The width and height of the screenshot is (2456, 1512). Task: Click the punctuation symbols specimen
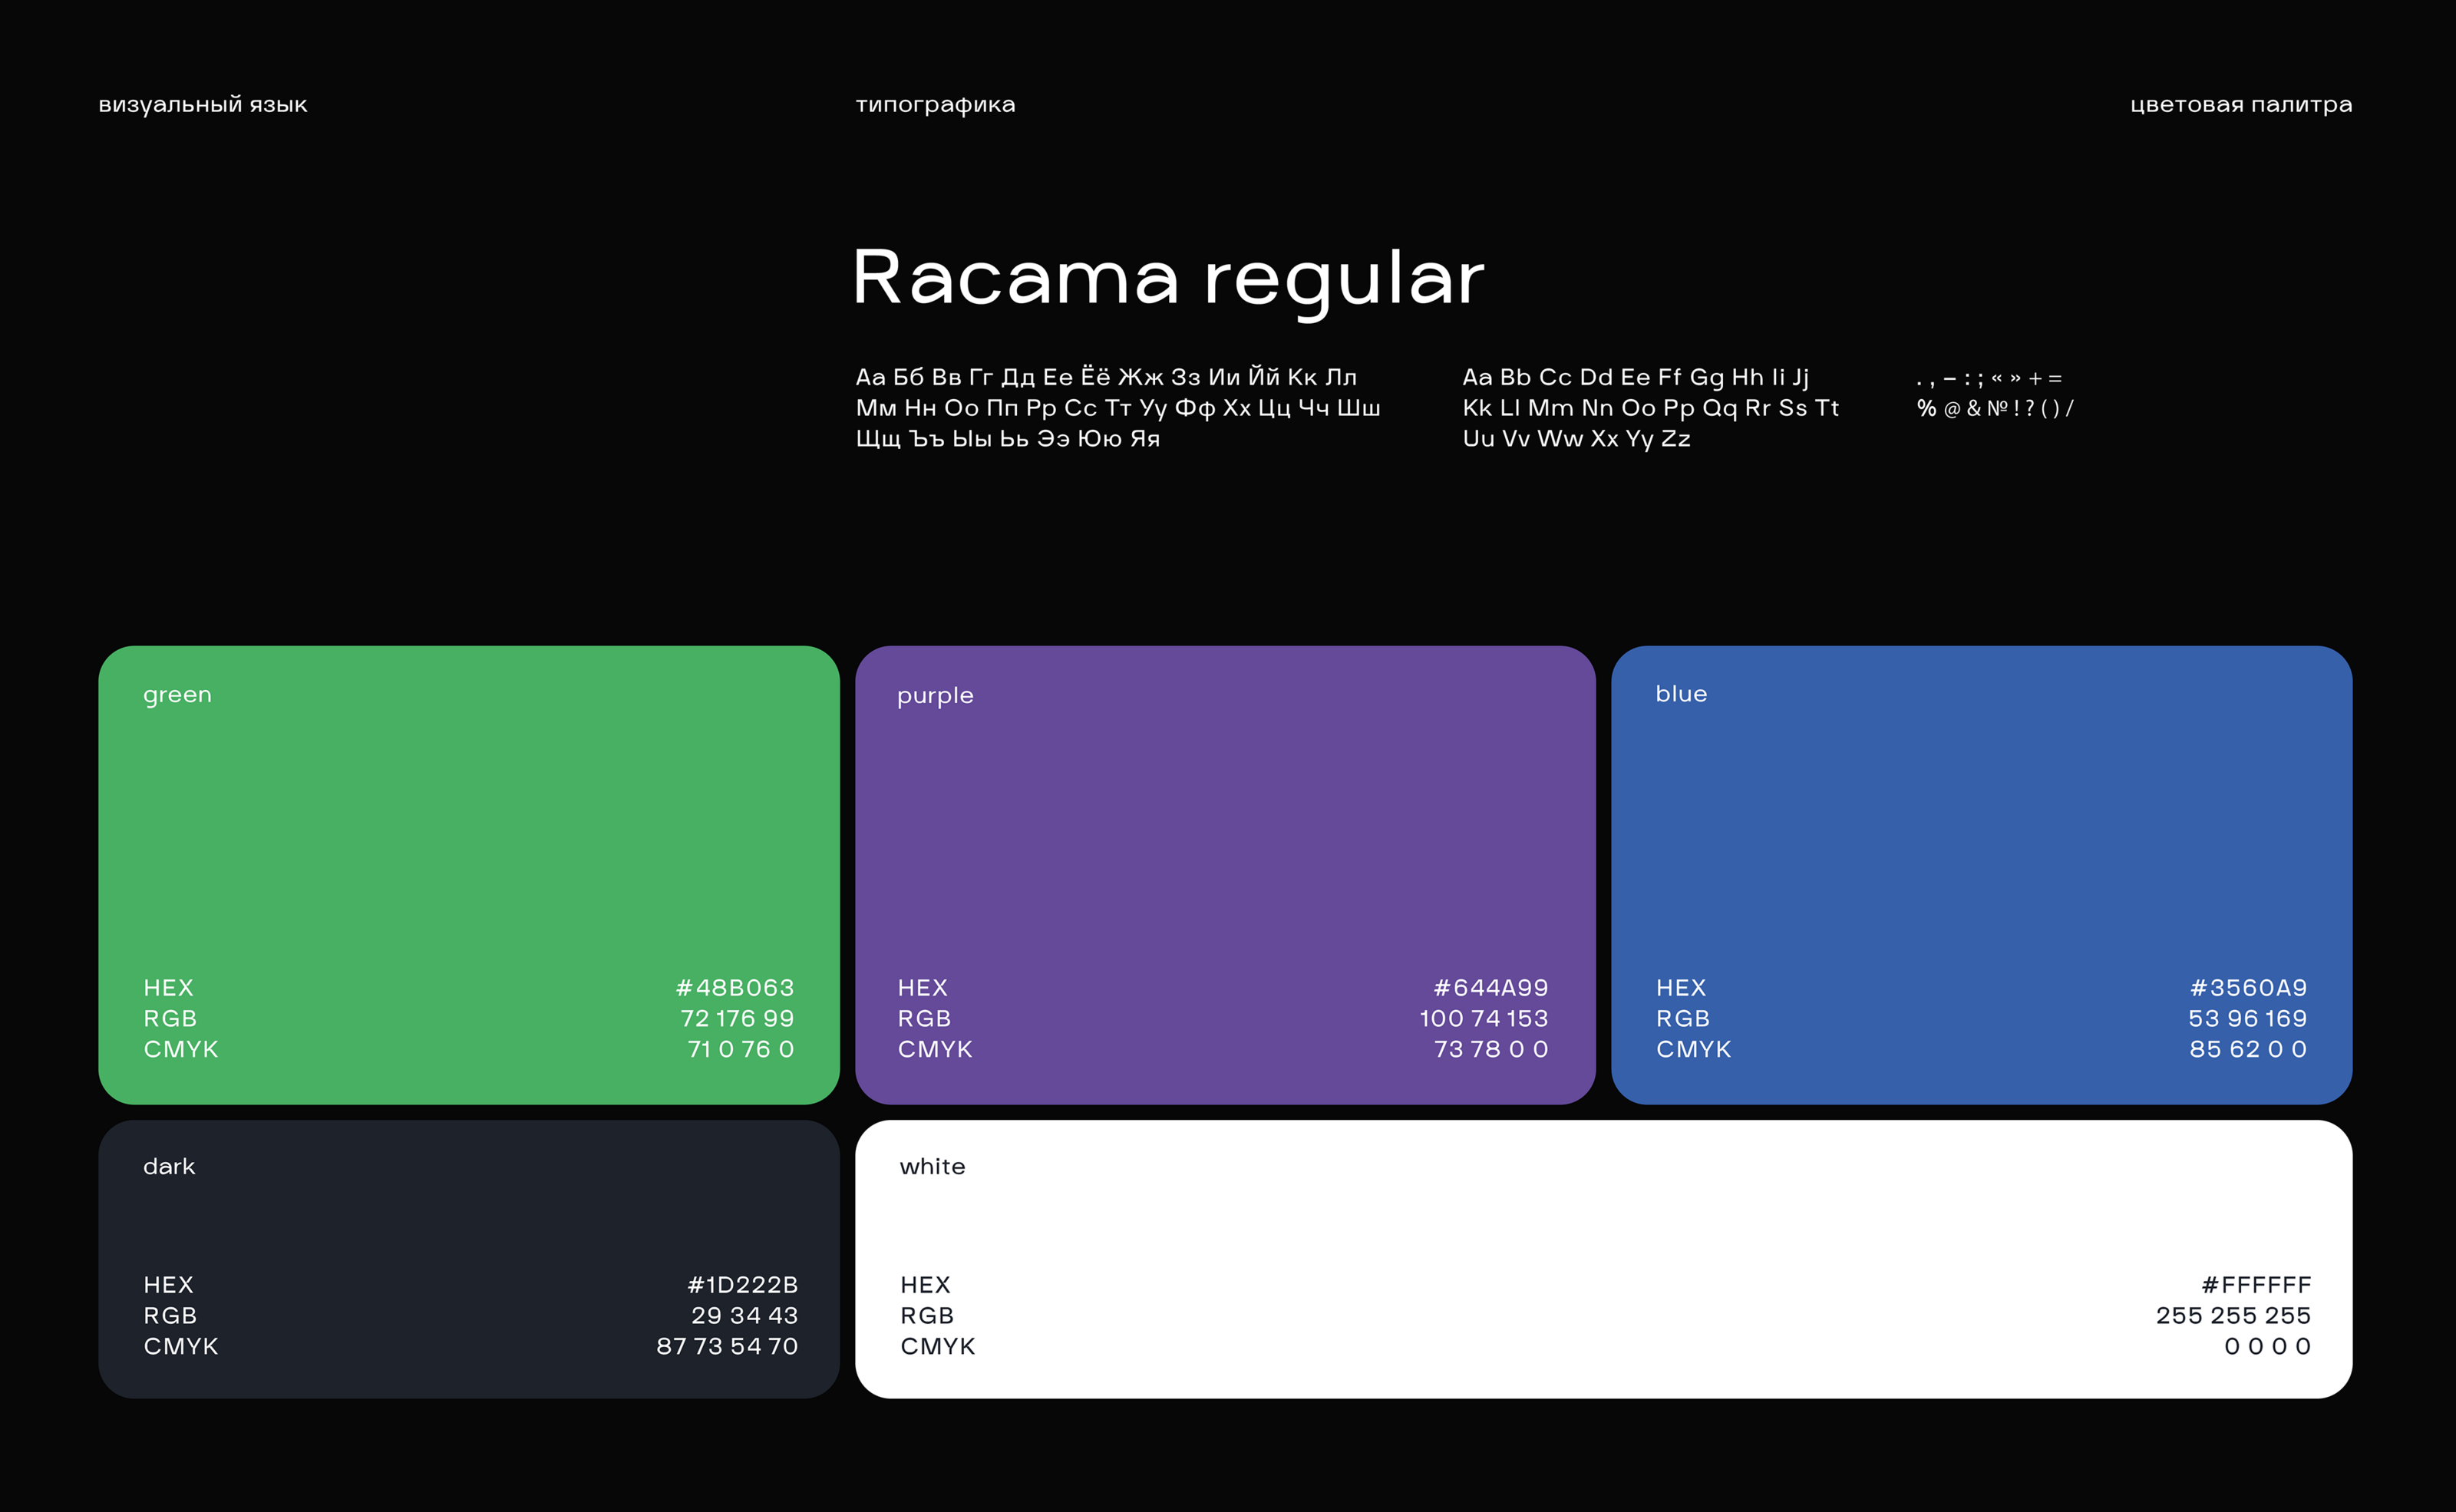coord(1994,393)
